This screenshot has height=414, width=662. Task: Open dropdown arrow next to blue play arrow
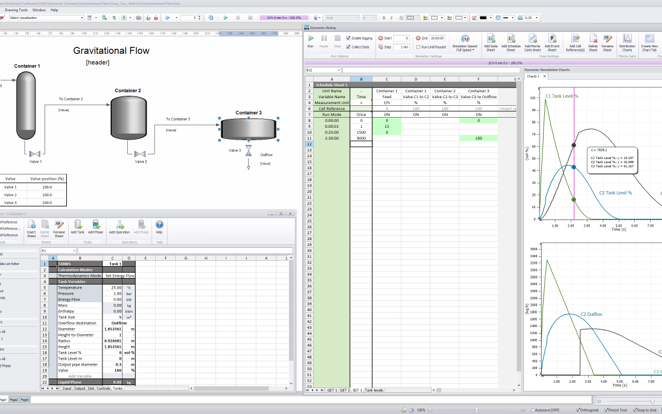(175, 18)
